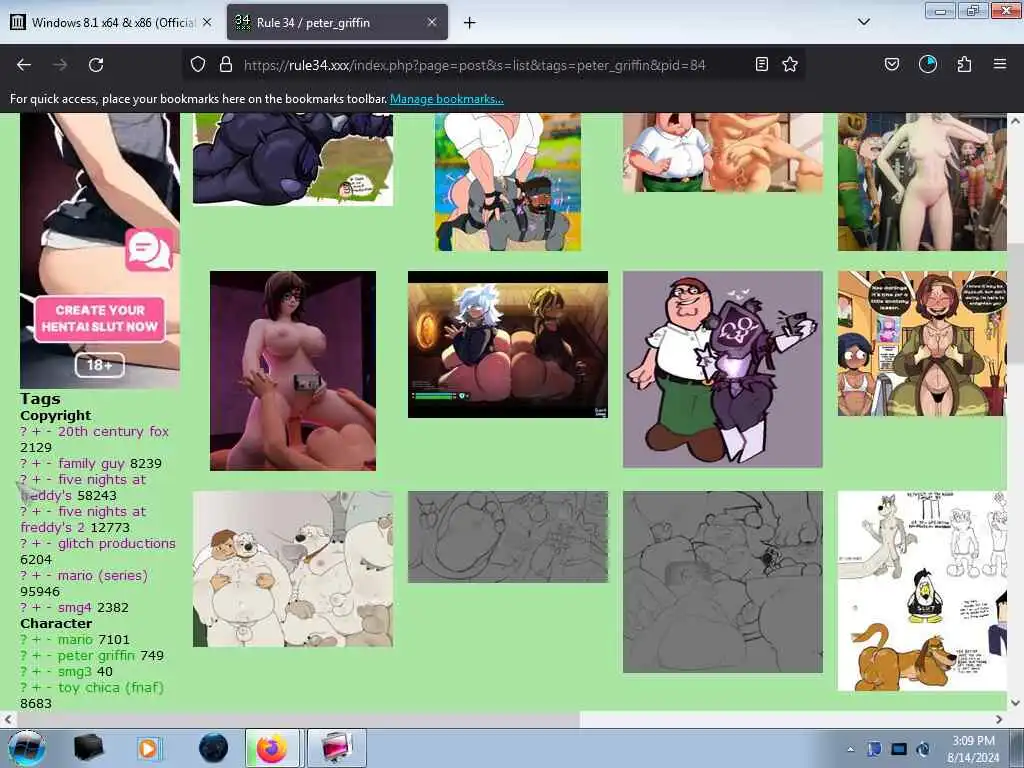Click the '+' beside the smg3 tag
The width and height of the screenshot is (1024, 768).
pos(37,671)
